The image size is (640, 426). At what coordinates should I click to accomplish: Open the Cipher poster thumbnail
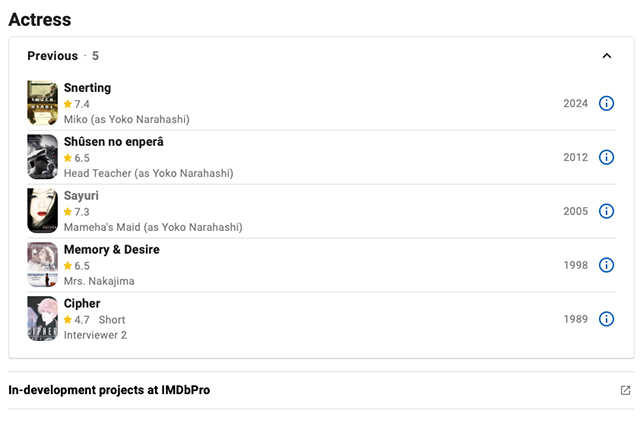(42, 318)
